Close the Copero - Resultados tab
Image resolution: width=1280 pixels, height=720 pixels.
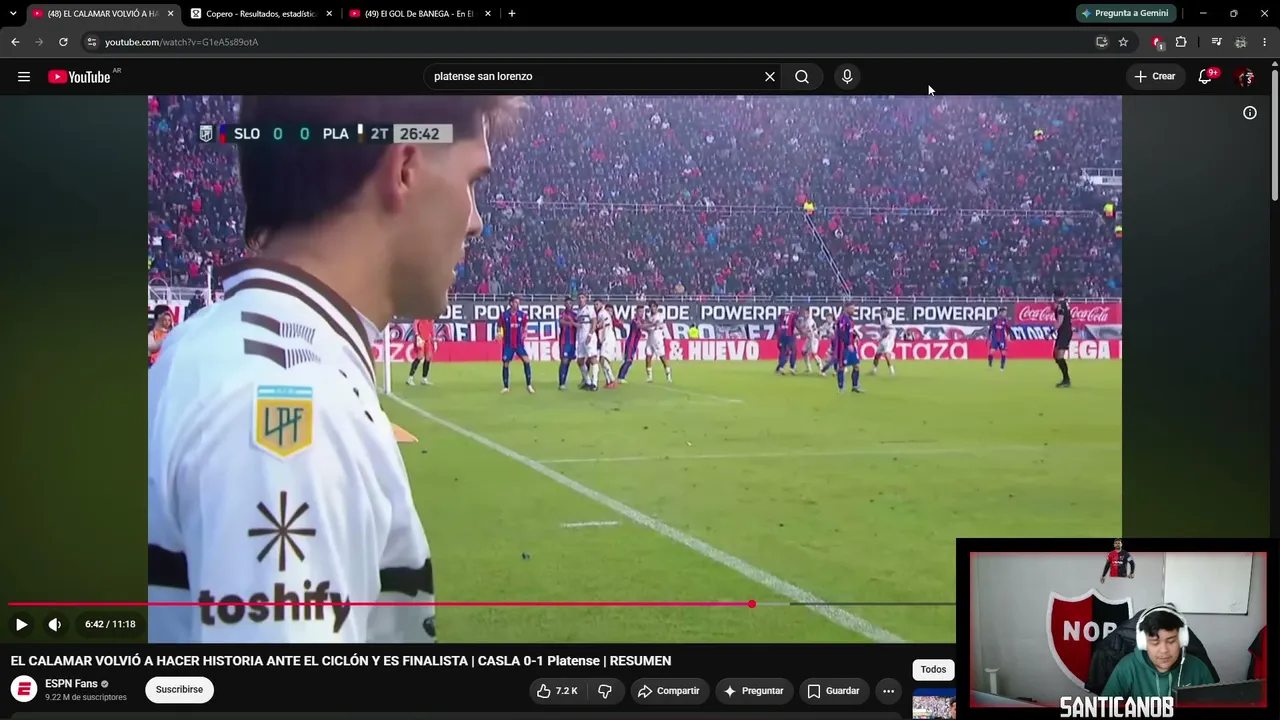click(x=329, y=14)
